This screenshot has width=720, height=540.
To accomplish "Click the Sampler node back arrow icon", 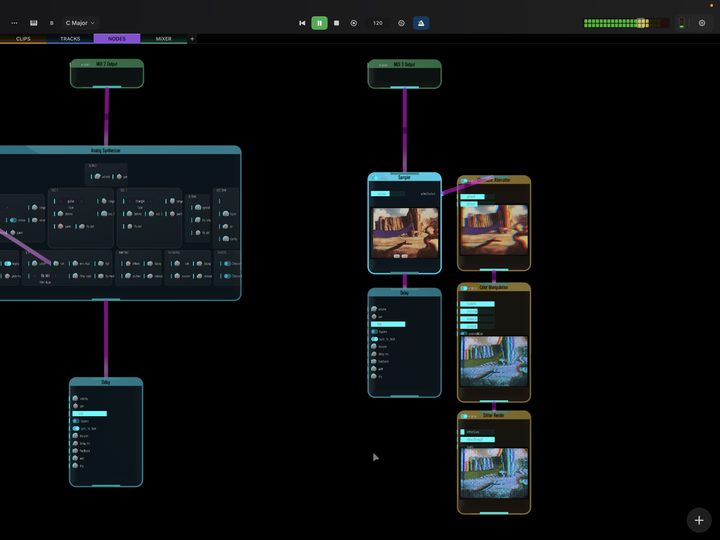I will coord(374,178).
